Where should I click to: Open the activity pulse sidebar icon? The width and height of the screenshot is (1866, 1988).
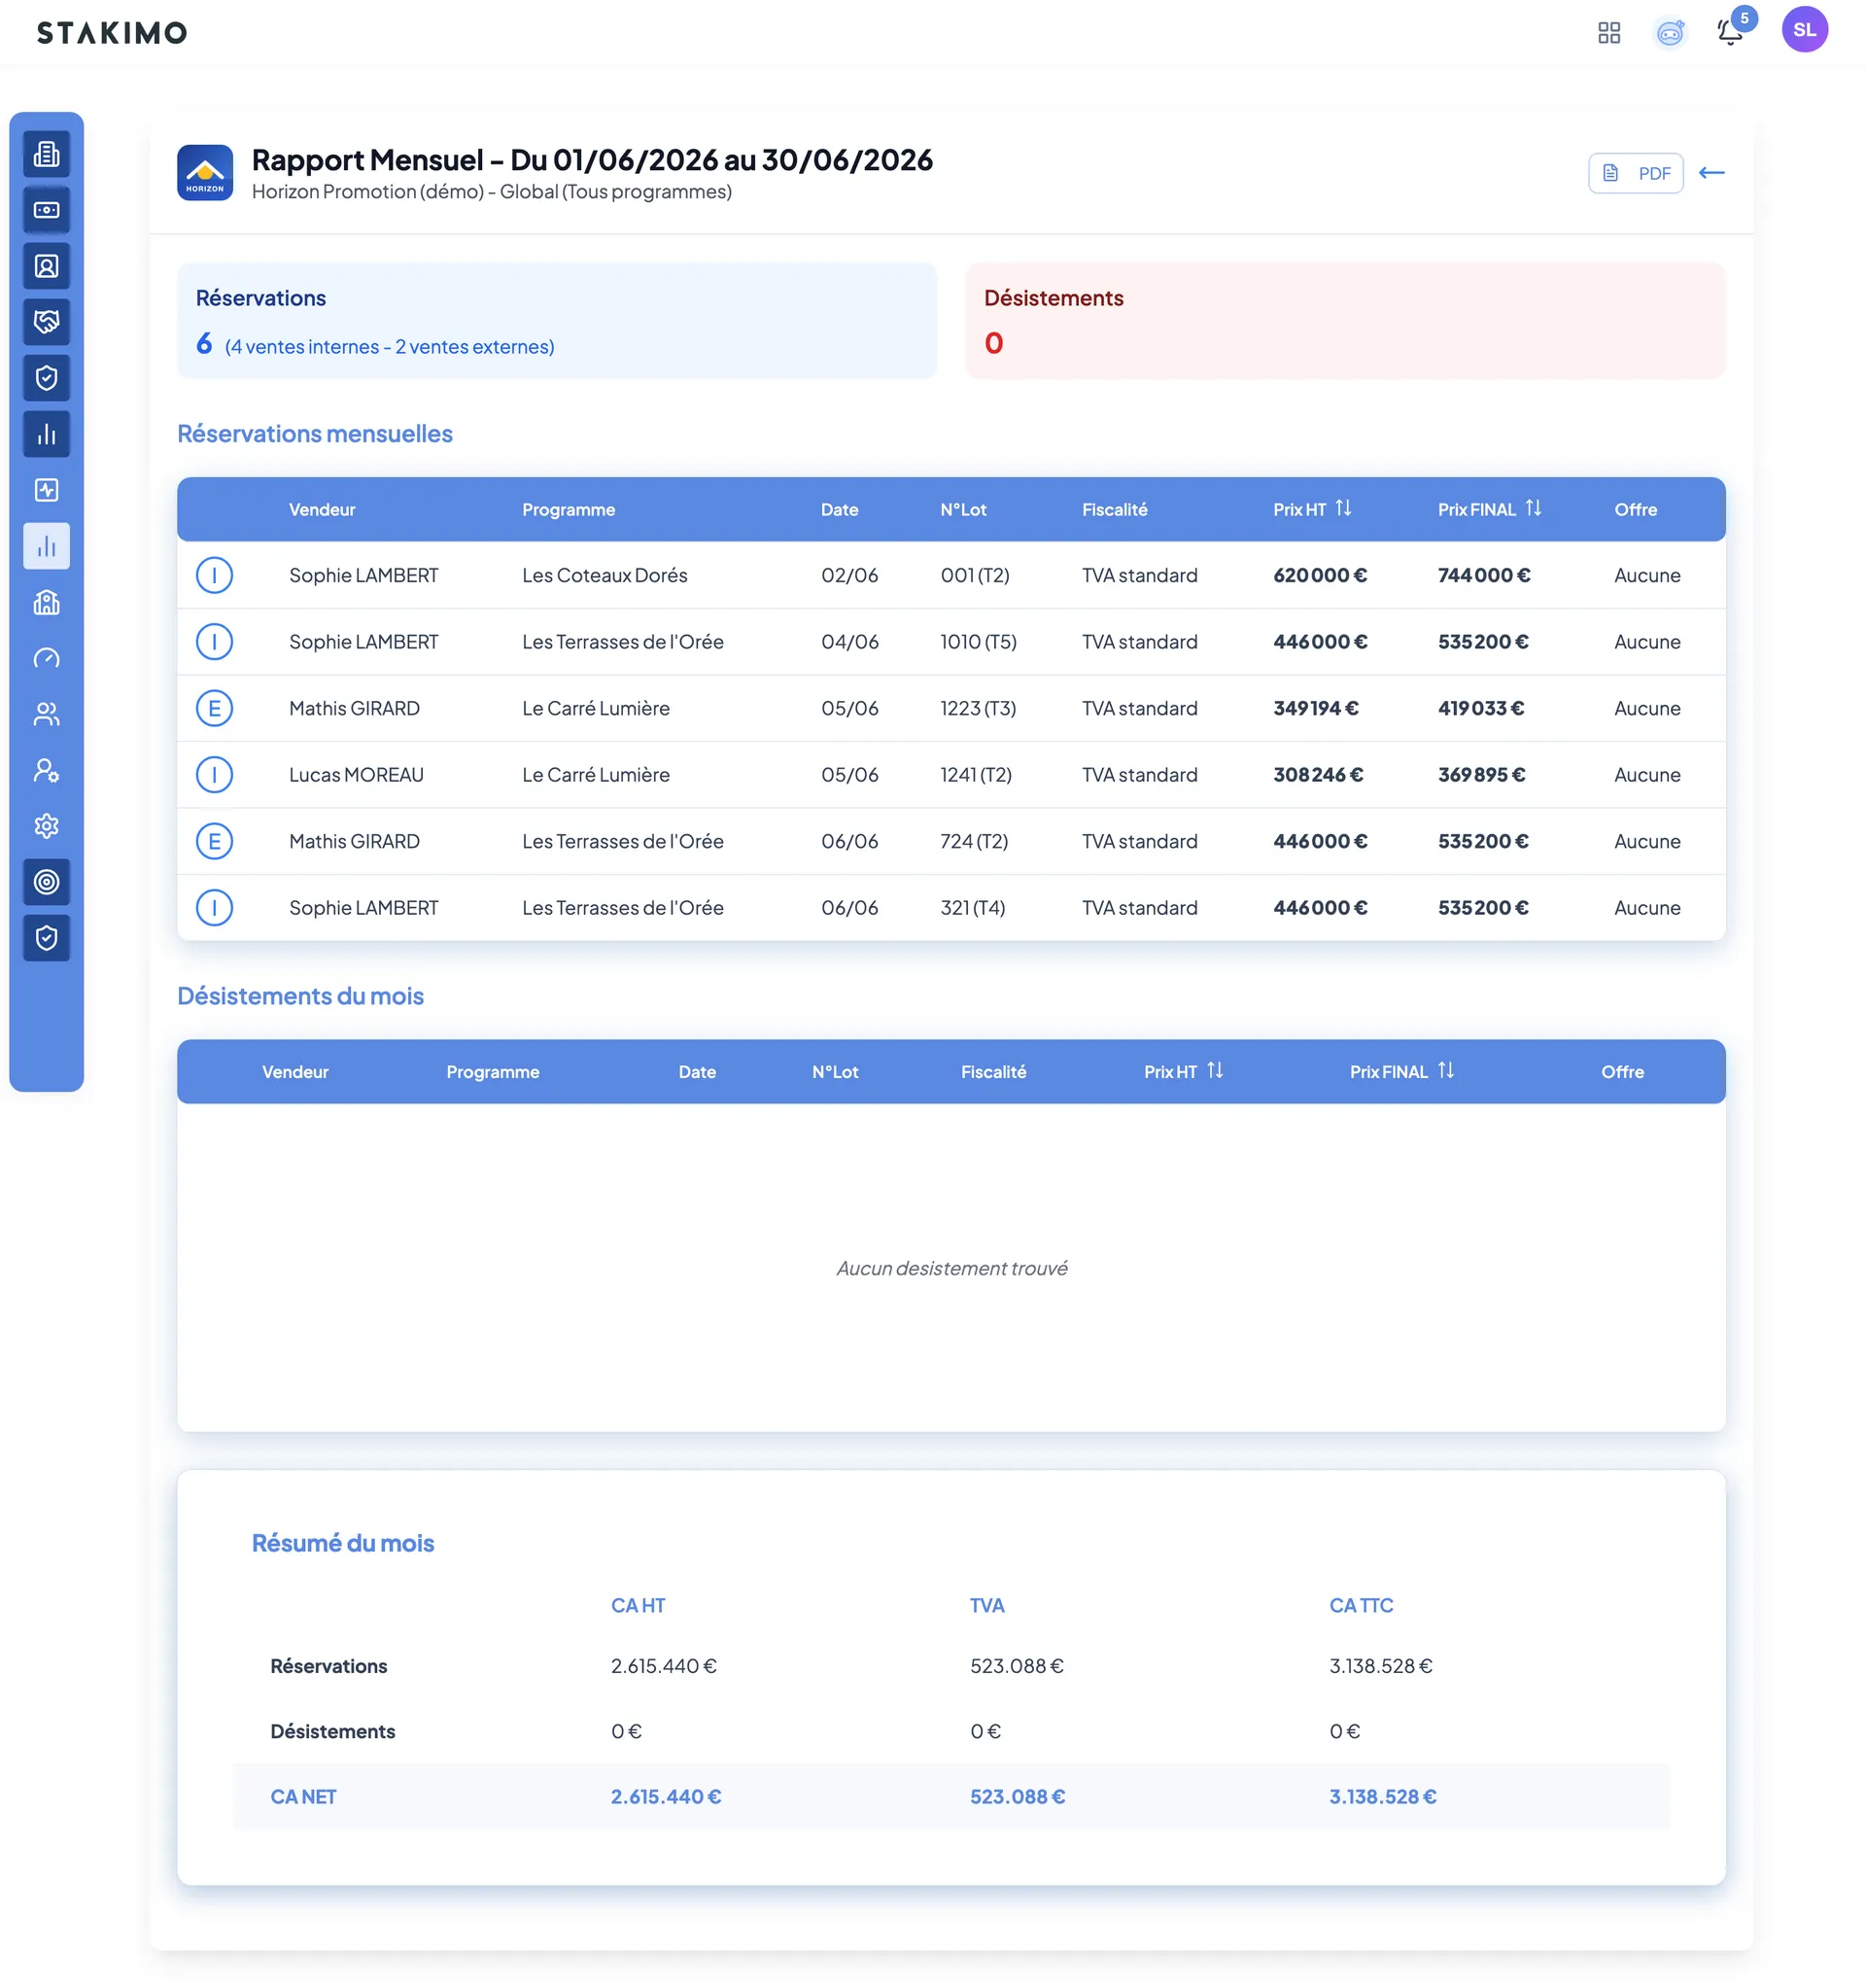click(46, 490)
